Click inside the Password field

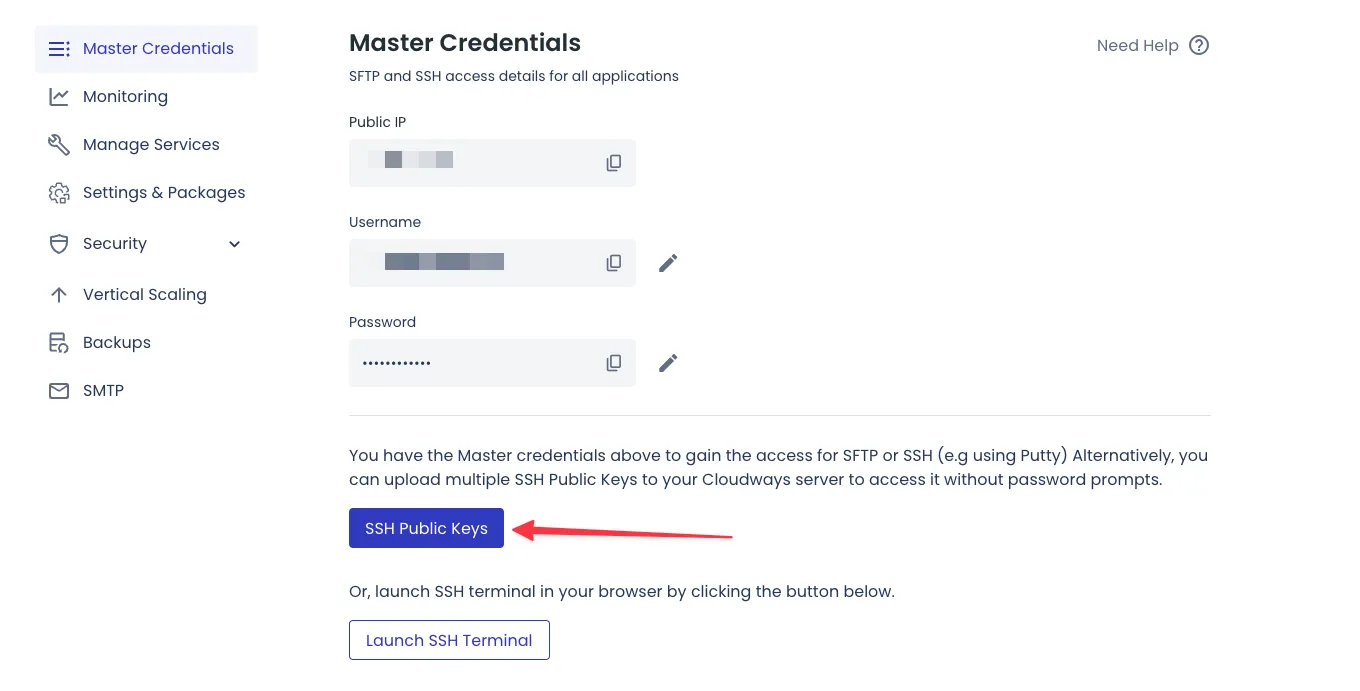pos(470,363)
